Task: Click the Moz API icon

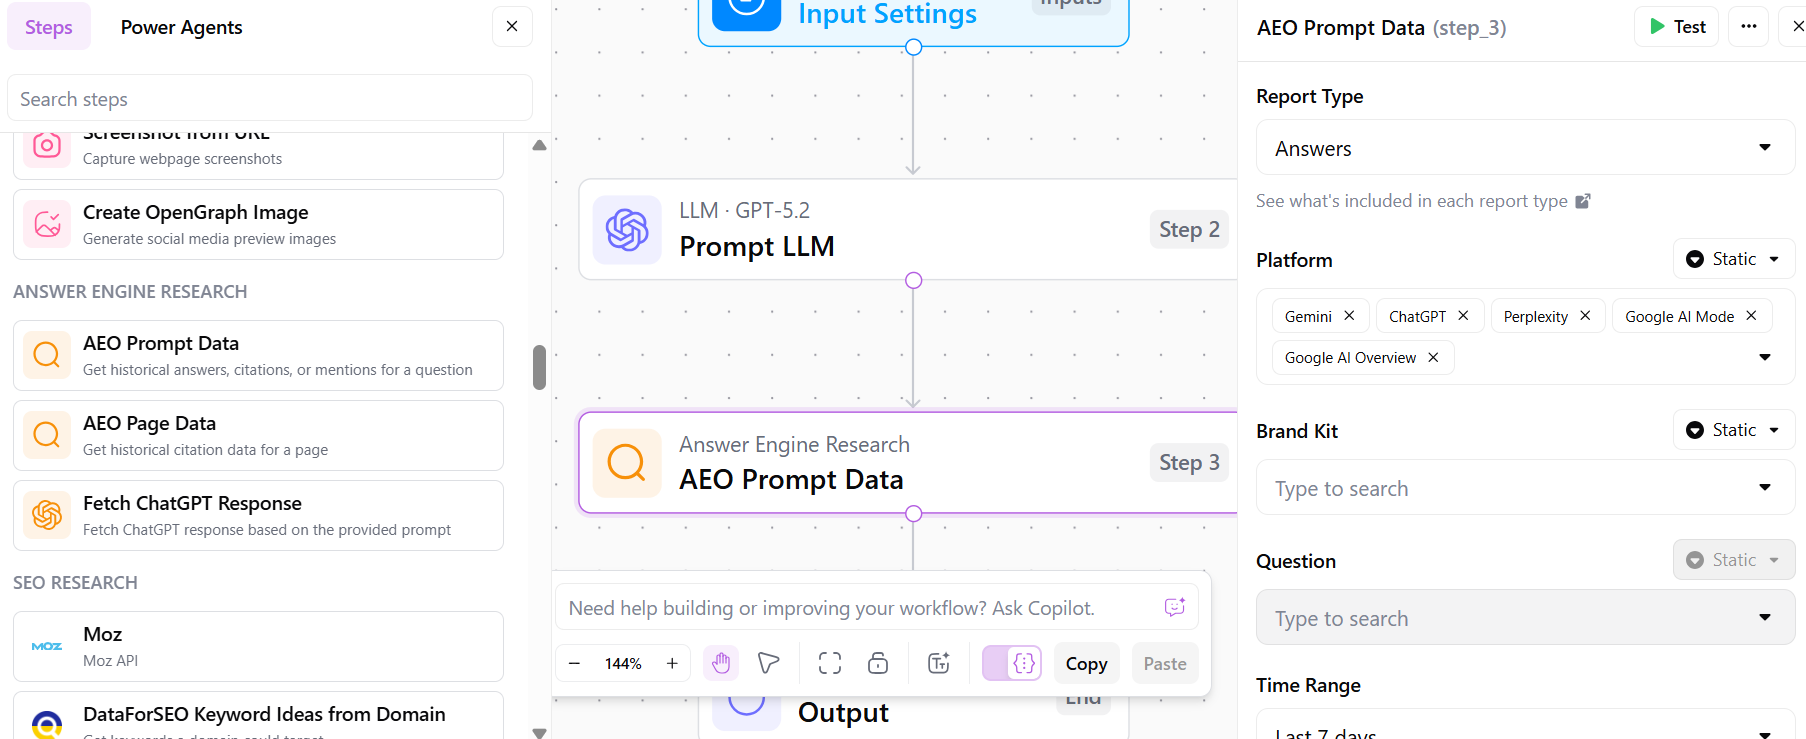Action: point(46,646)
